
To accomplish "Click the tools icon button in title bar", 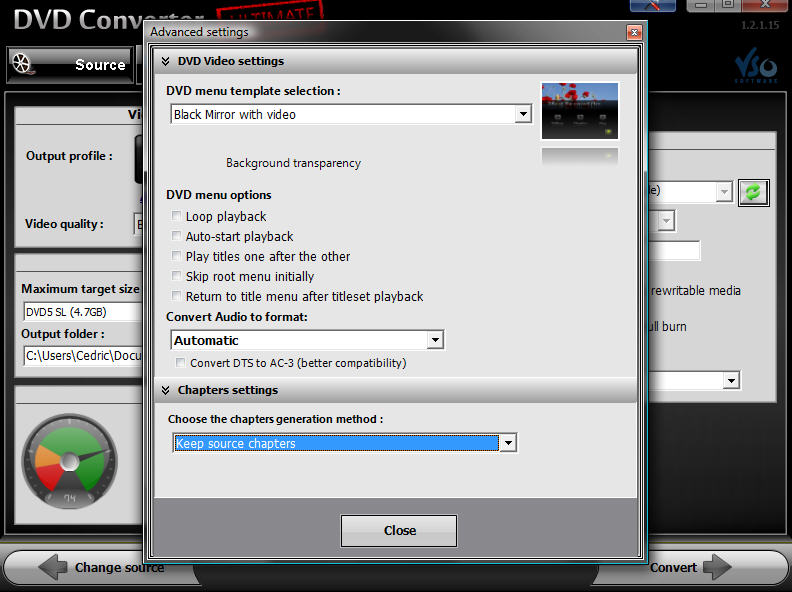I will click(653, 6).
